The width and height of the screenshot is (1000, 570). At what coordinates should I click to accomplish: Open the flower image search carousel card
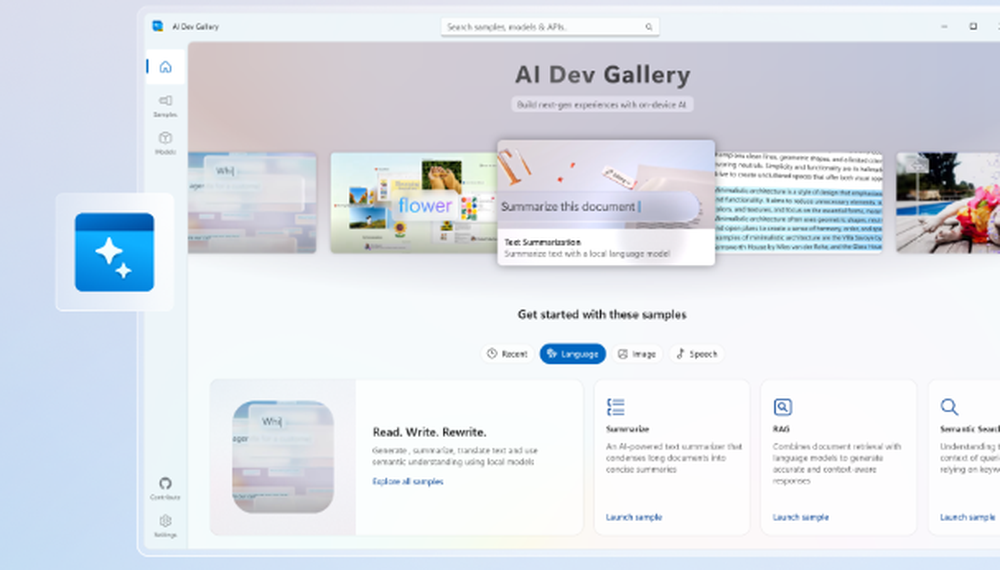click(413, 203)
